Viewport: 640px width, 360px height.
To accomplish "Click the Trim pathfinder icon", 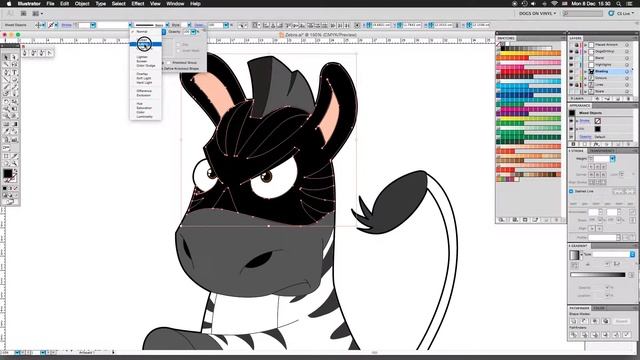I will (584, 335).
